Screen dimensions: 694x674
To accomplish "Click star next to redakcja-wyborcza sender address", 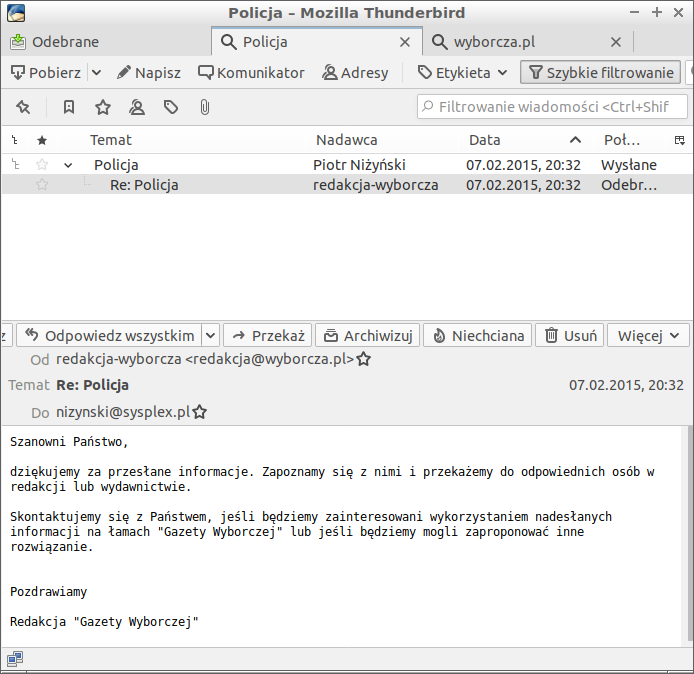I will [364, 359].
